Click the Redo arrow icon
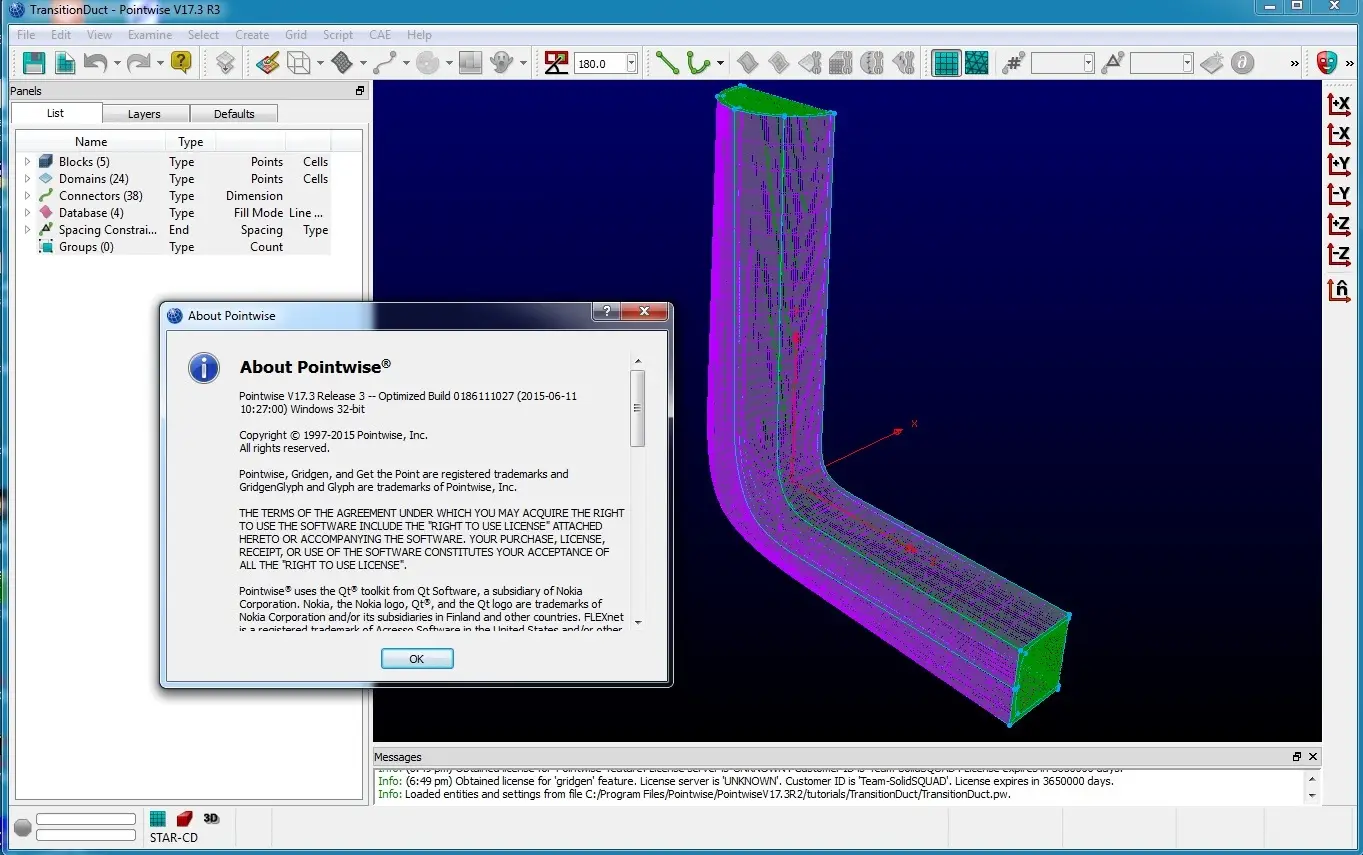The image size is (1363, 855). [138, 63]
